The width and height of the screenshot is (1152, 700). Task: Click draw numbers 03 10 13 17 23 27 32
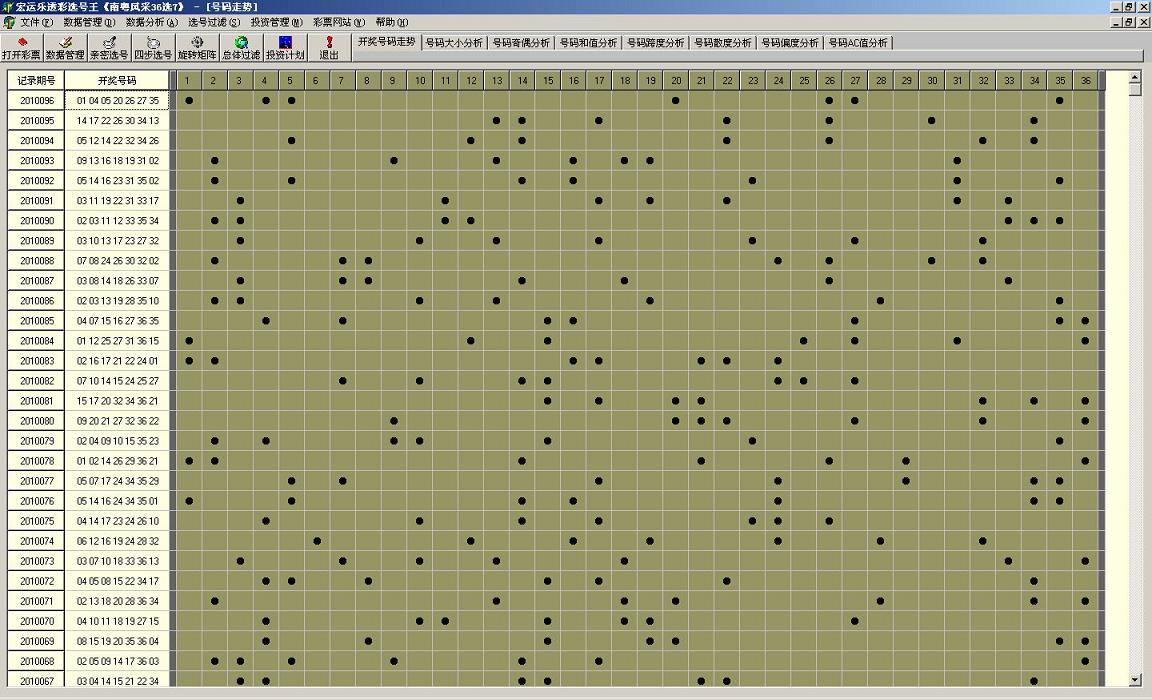117,241
